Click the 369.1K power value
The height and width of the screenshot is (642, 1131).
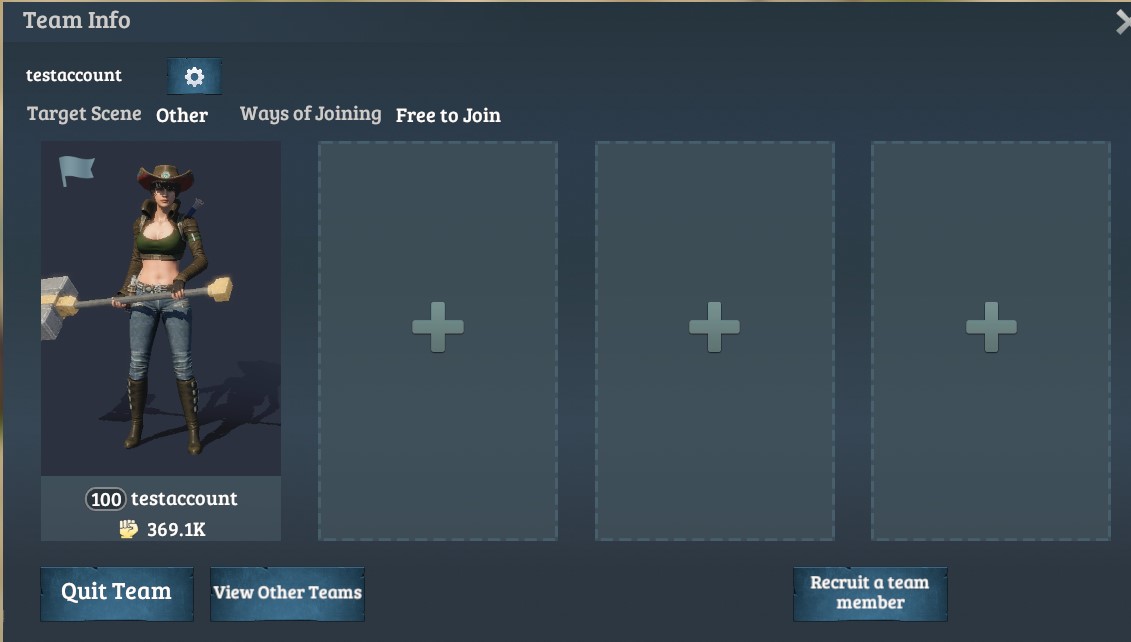(176, 529)
